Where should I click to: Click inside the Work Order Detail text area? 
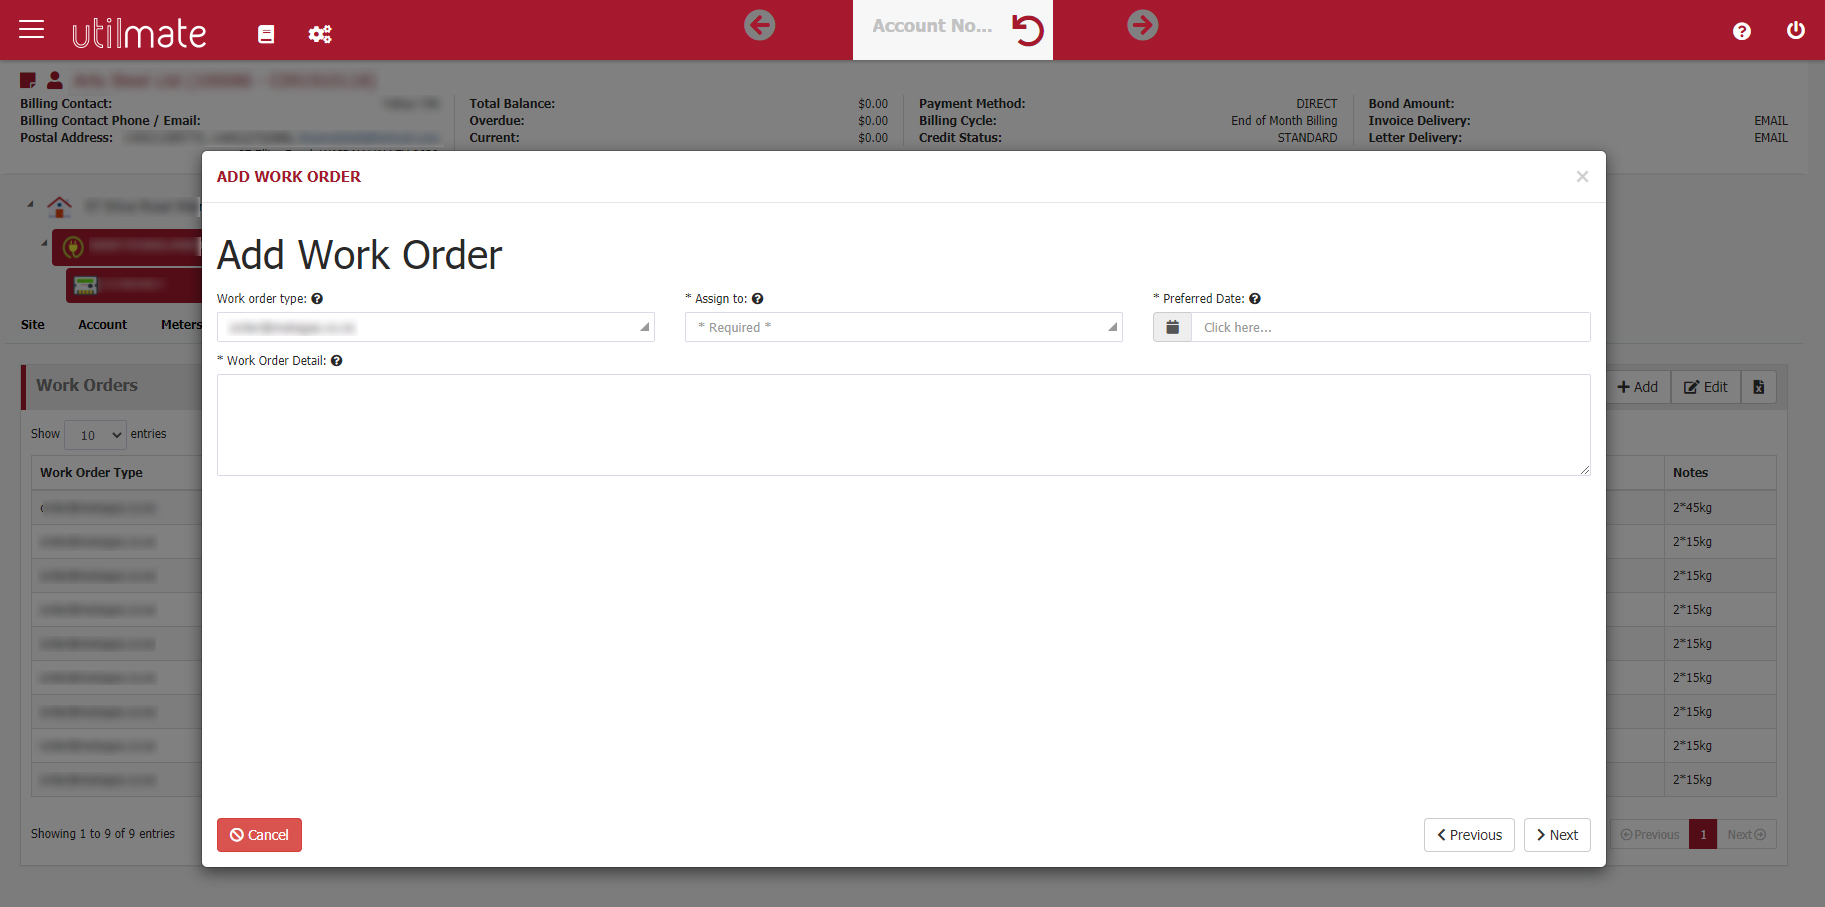click(x=900, y=424)
